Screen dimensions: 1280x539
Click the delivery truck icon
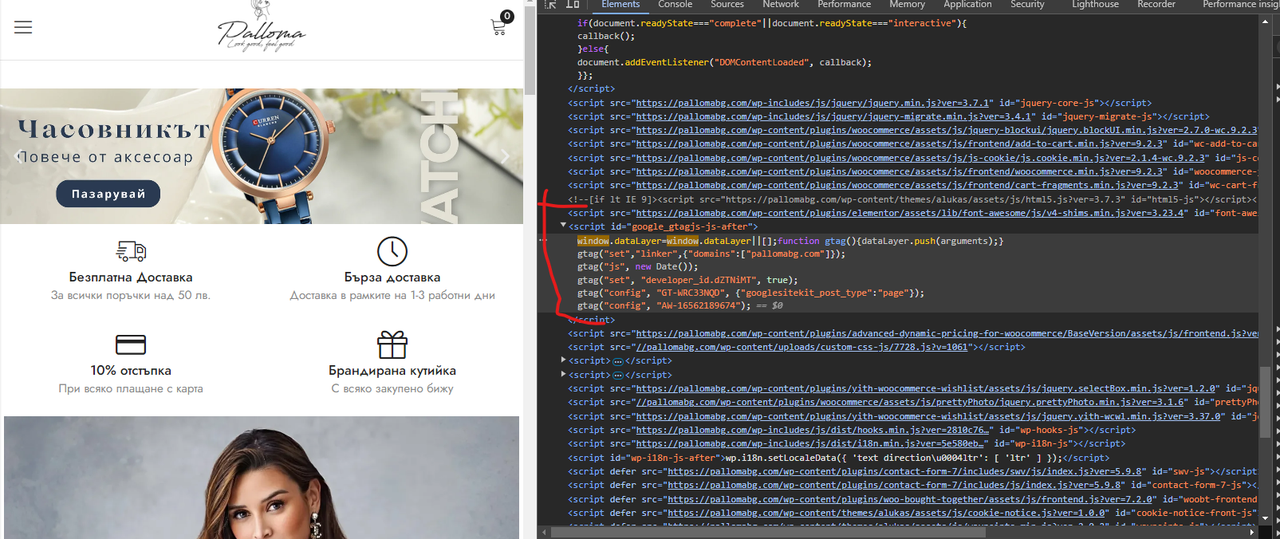tap(131, 251)
